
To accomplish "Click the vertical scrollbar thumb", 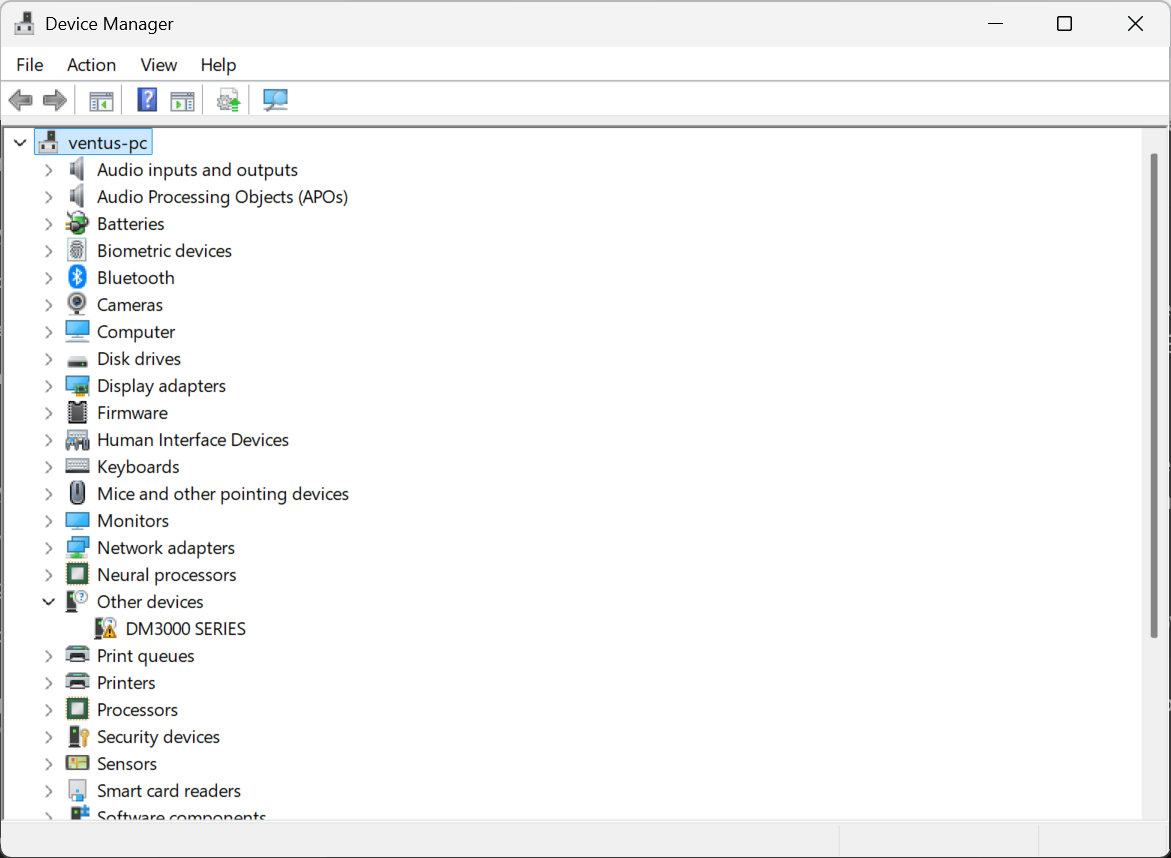I will pyautogui.click(x=1154, y=395).
